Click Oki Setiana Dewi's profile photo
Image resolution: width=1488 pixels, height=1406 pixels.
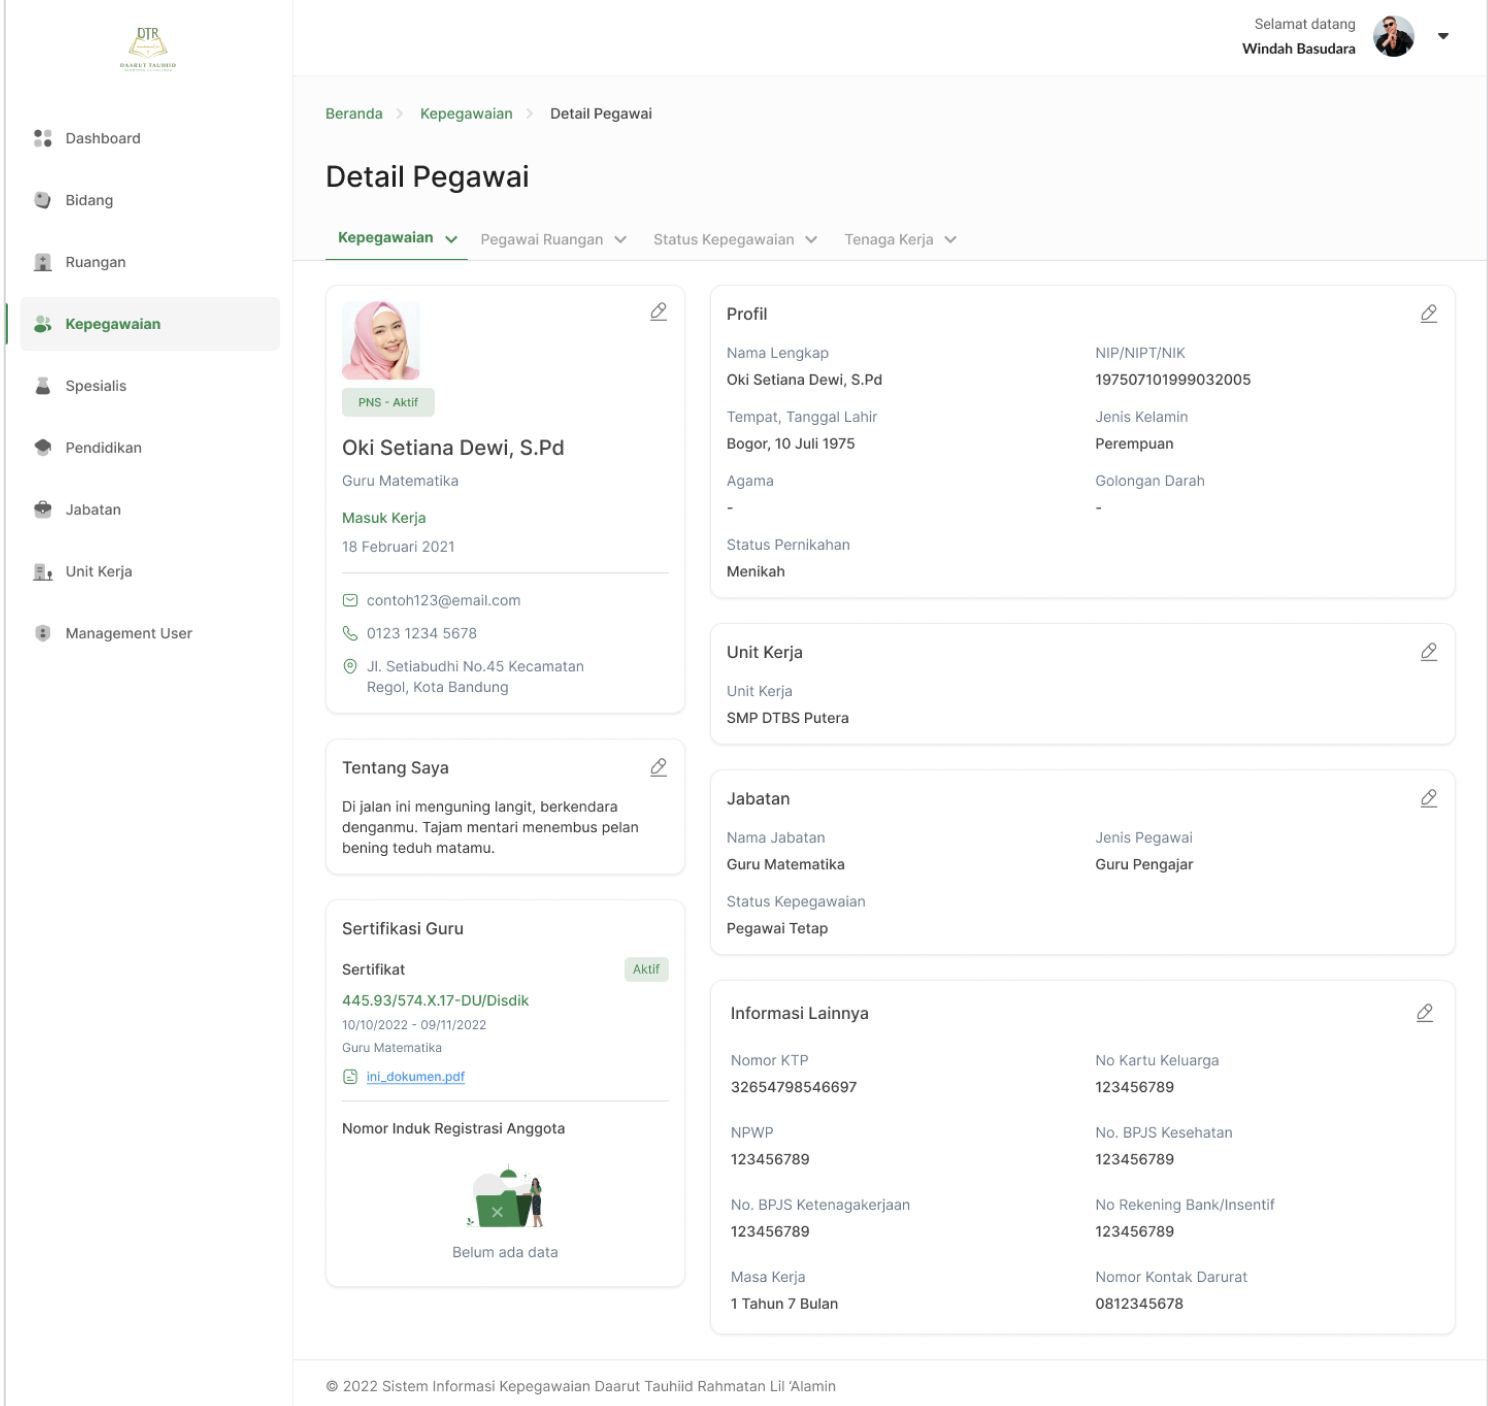[x=381, y=341]
